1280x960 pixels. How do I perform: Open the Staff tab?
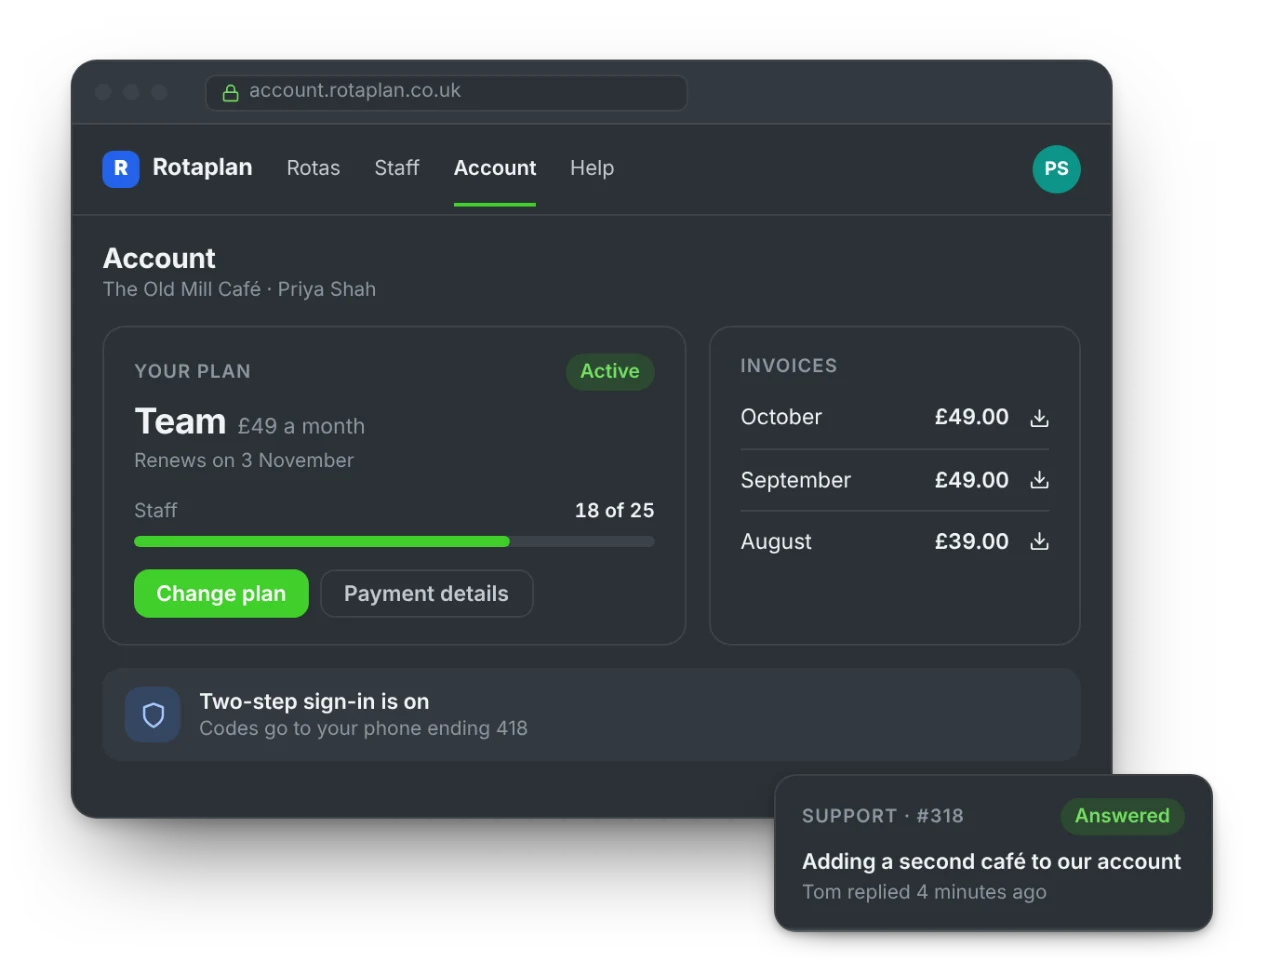(397, 168)
